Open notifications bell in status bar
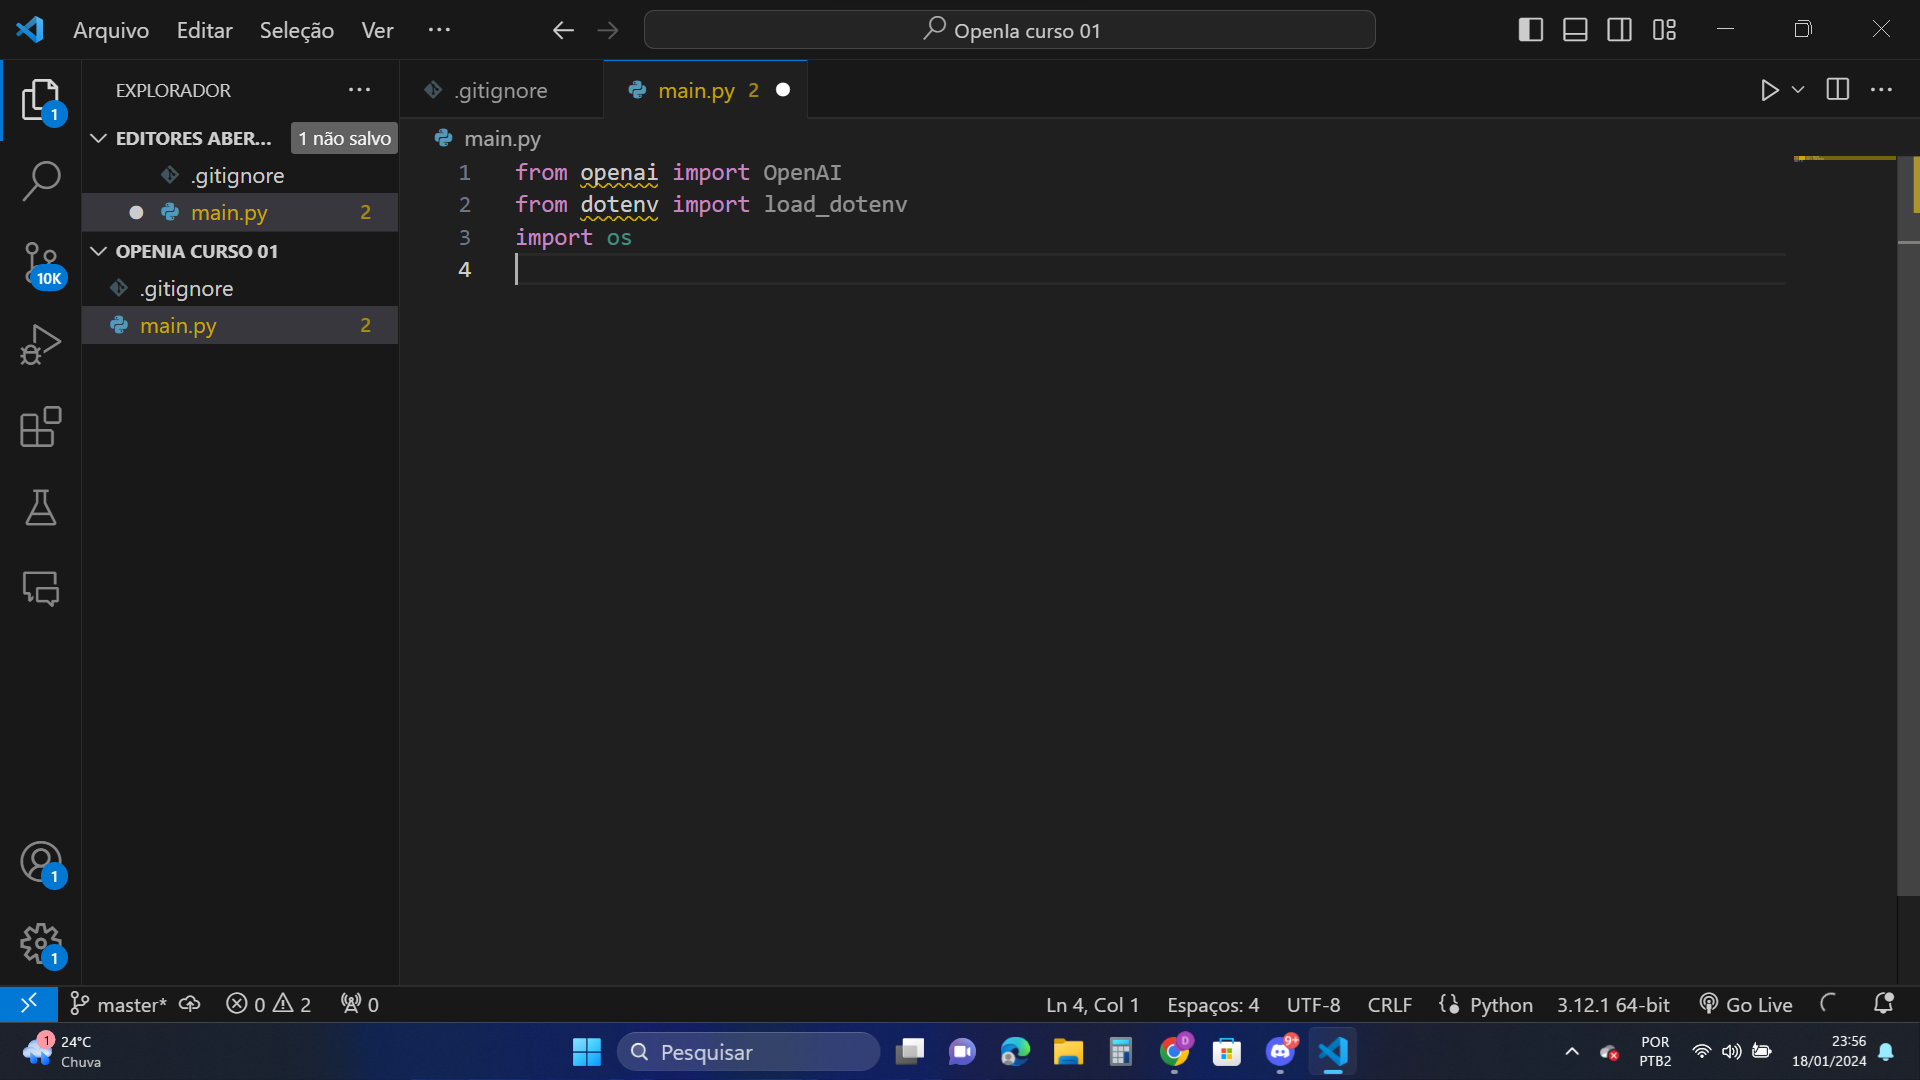Image resolution: width=1920 pixels, height=1080 pixels. tap(1883, 1004)
